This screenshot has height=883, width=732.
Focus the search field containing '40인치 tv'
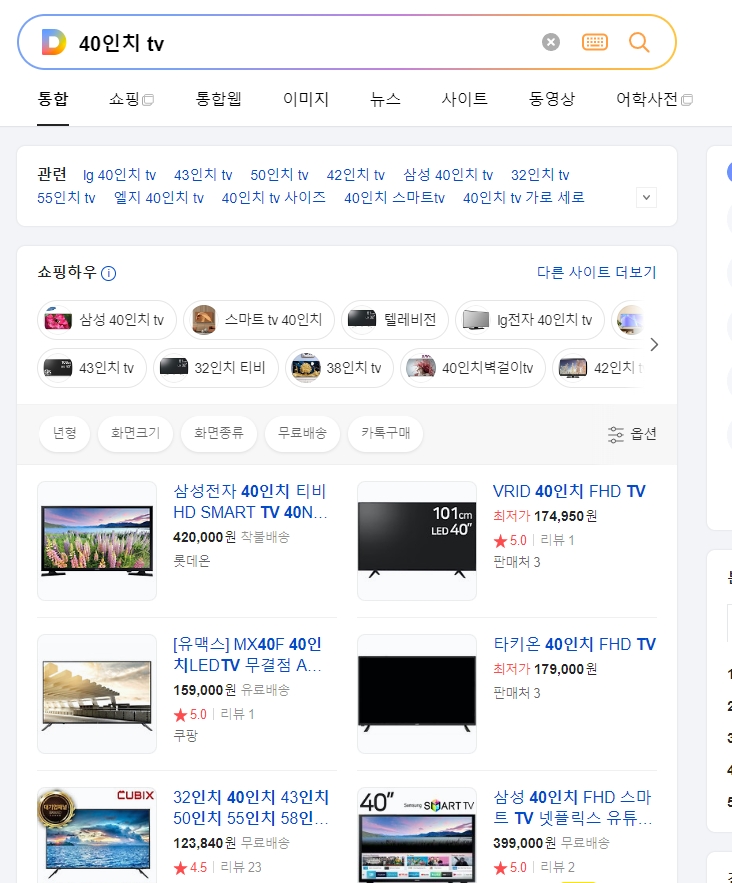[304, 43]
